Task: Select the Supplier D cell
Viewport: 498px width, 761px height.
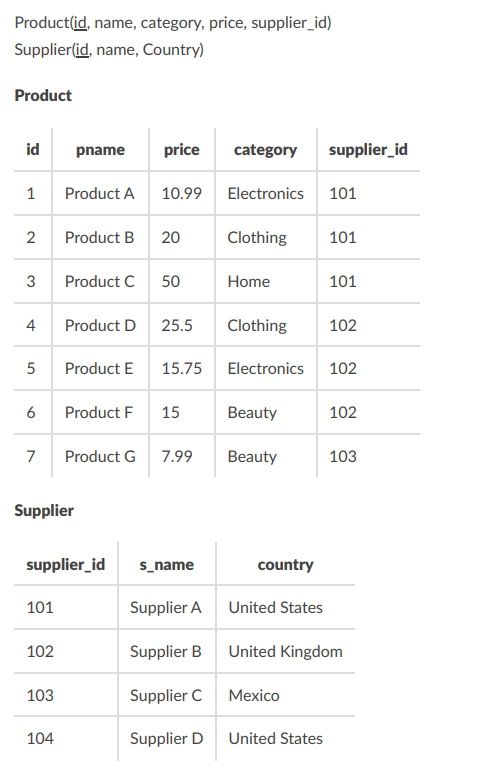Action: pos(166,738)
